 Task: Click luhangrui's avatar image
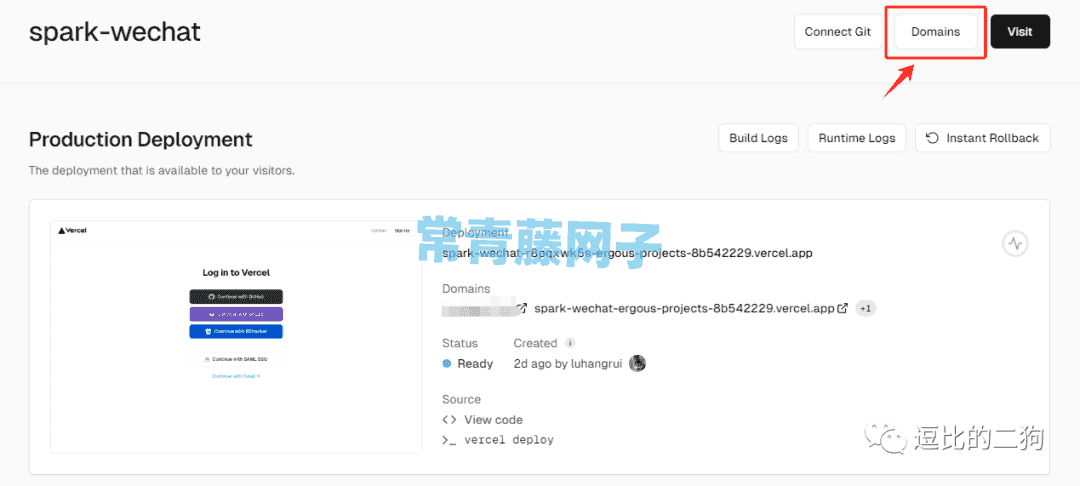[638, 363]
